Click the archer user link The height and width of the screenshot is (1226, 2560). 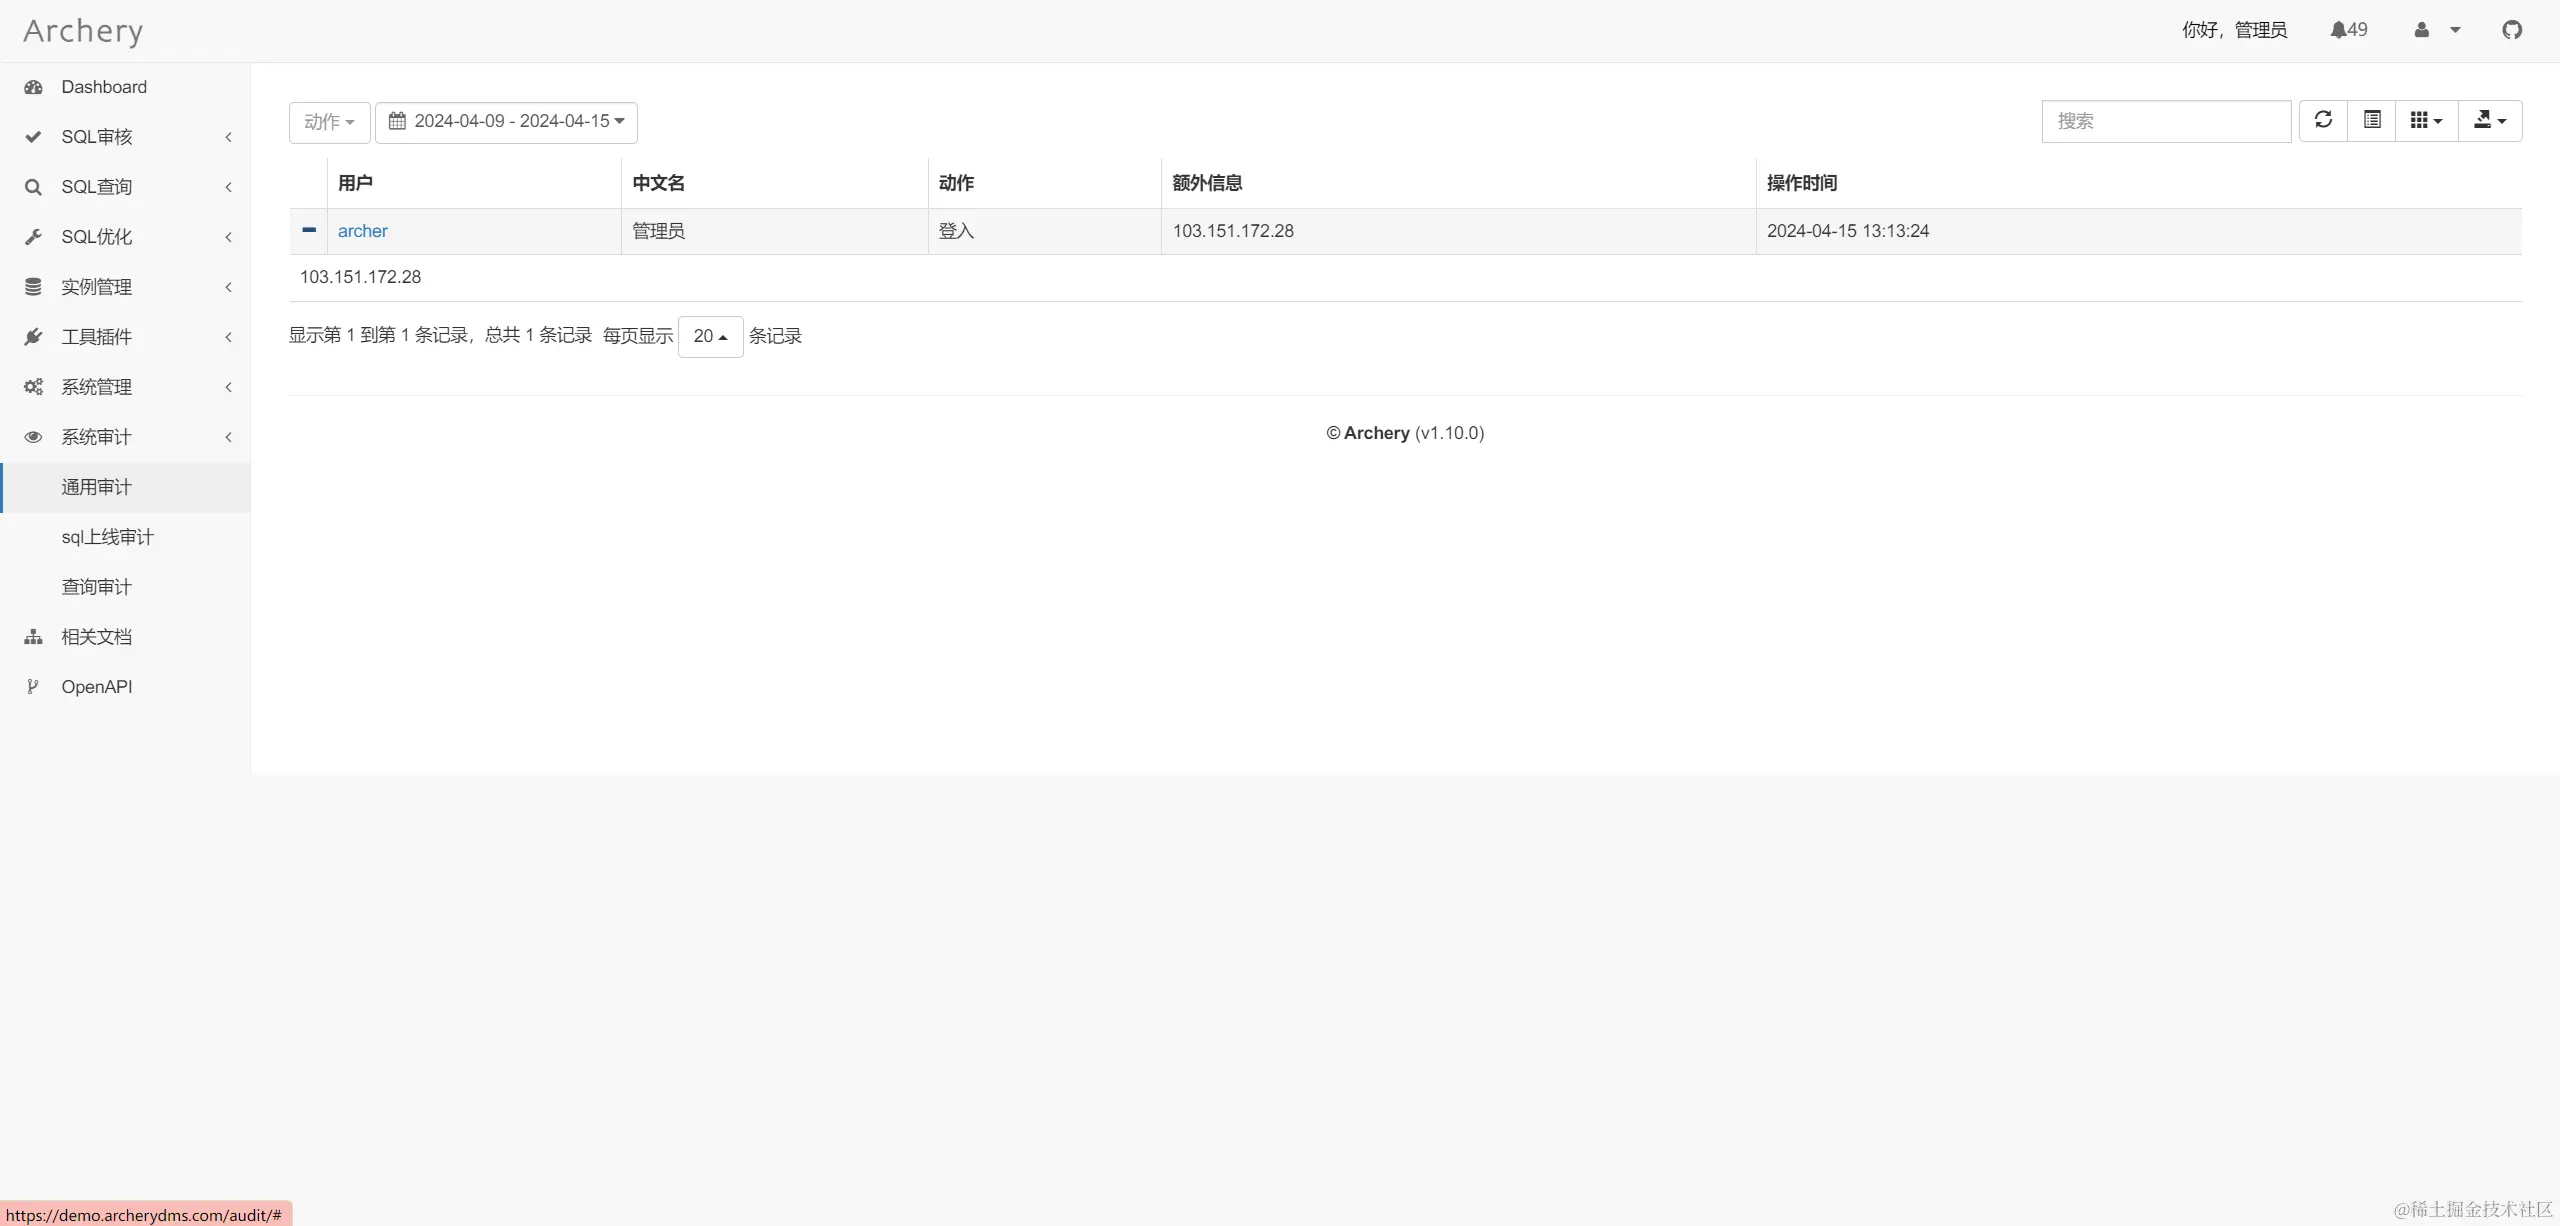[x=362, y=231]
